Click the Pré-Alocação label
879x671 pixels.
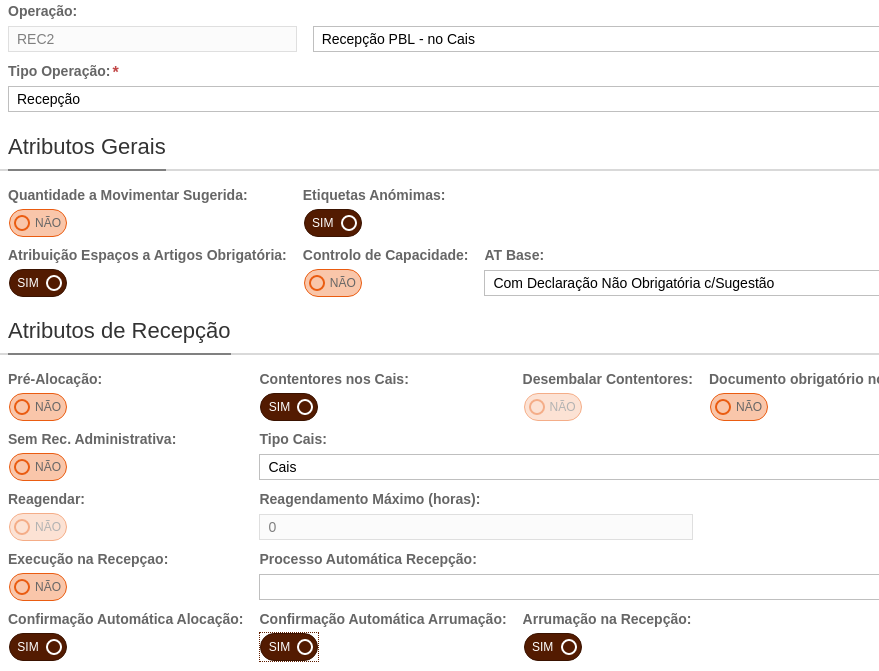[x=55, y=379]
